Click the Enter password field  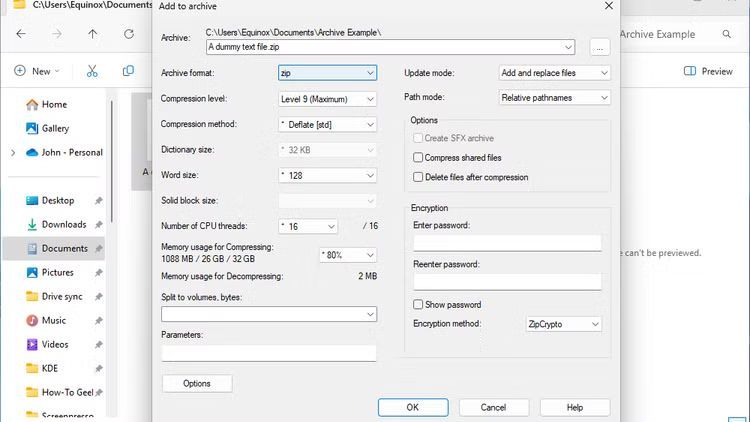pos(507,242)
